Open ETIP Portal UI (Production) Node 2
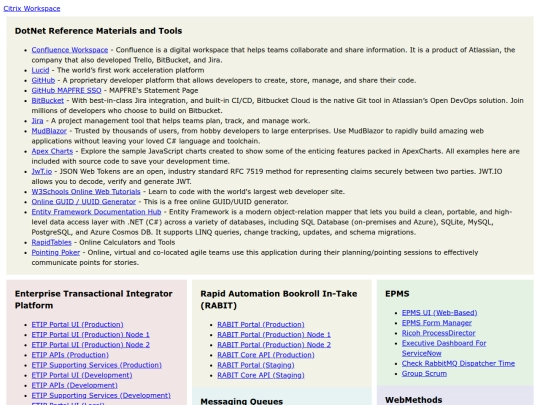540x405 pixels. (91, 345)
